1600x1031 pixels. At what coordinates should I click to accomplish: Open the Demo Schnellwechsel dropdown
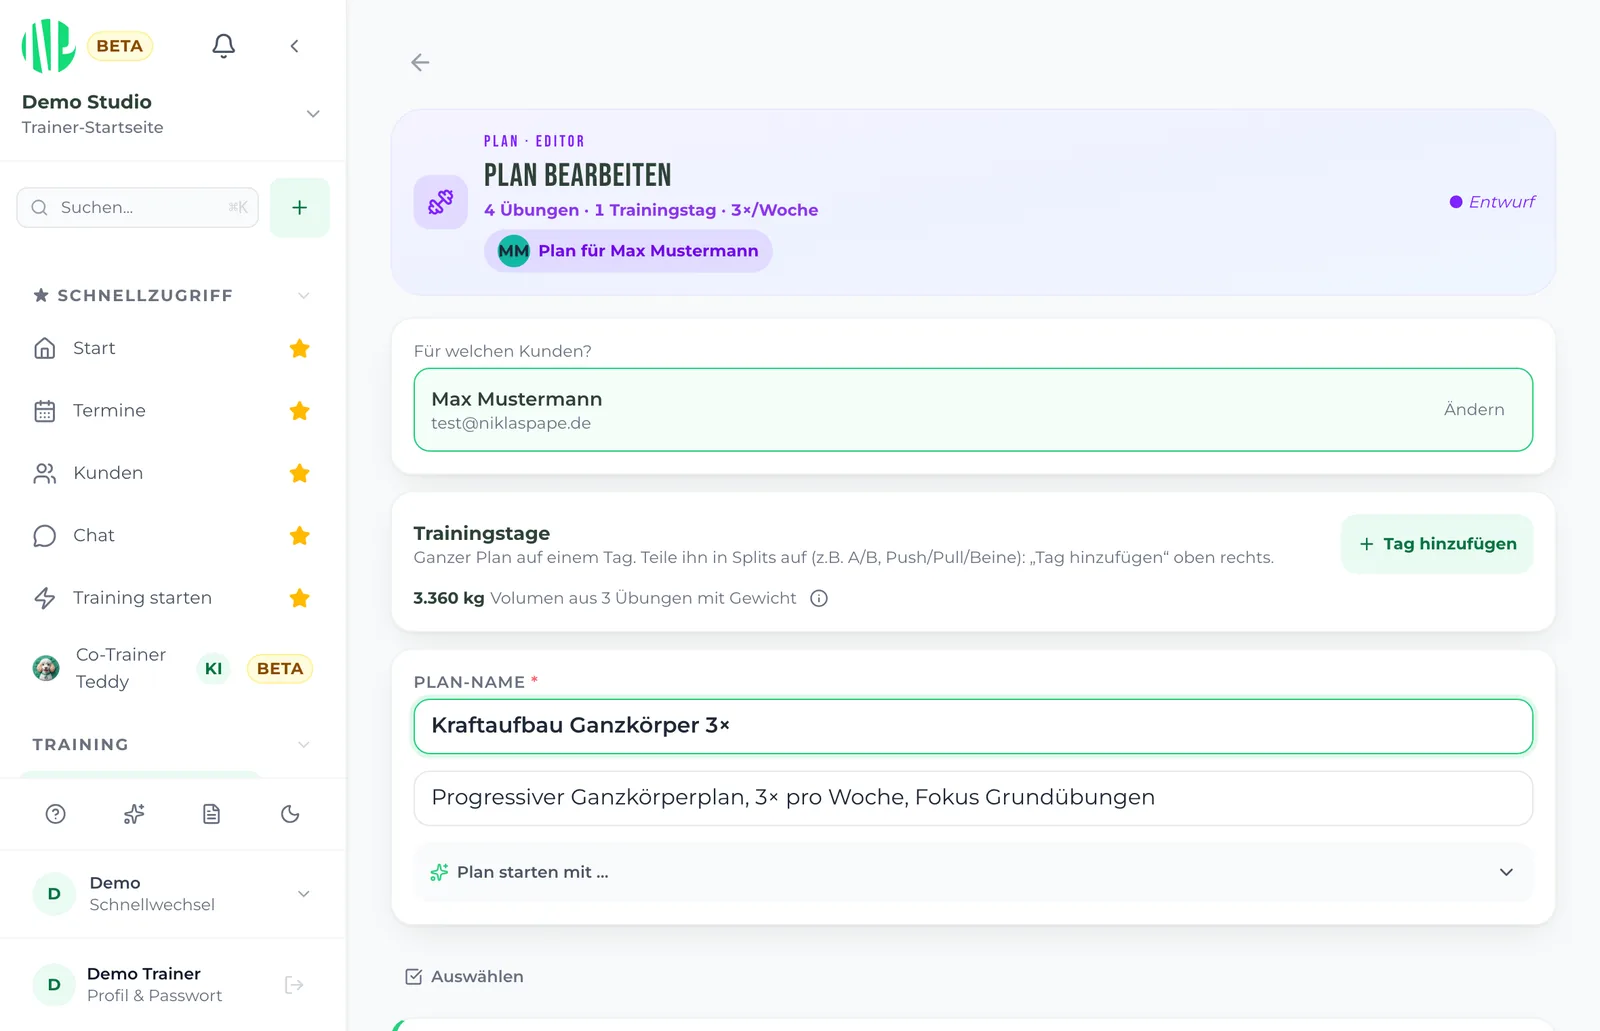pyautogui.click(x=172, y=894)
